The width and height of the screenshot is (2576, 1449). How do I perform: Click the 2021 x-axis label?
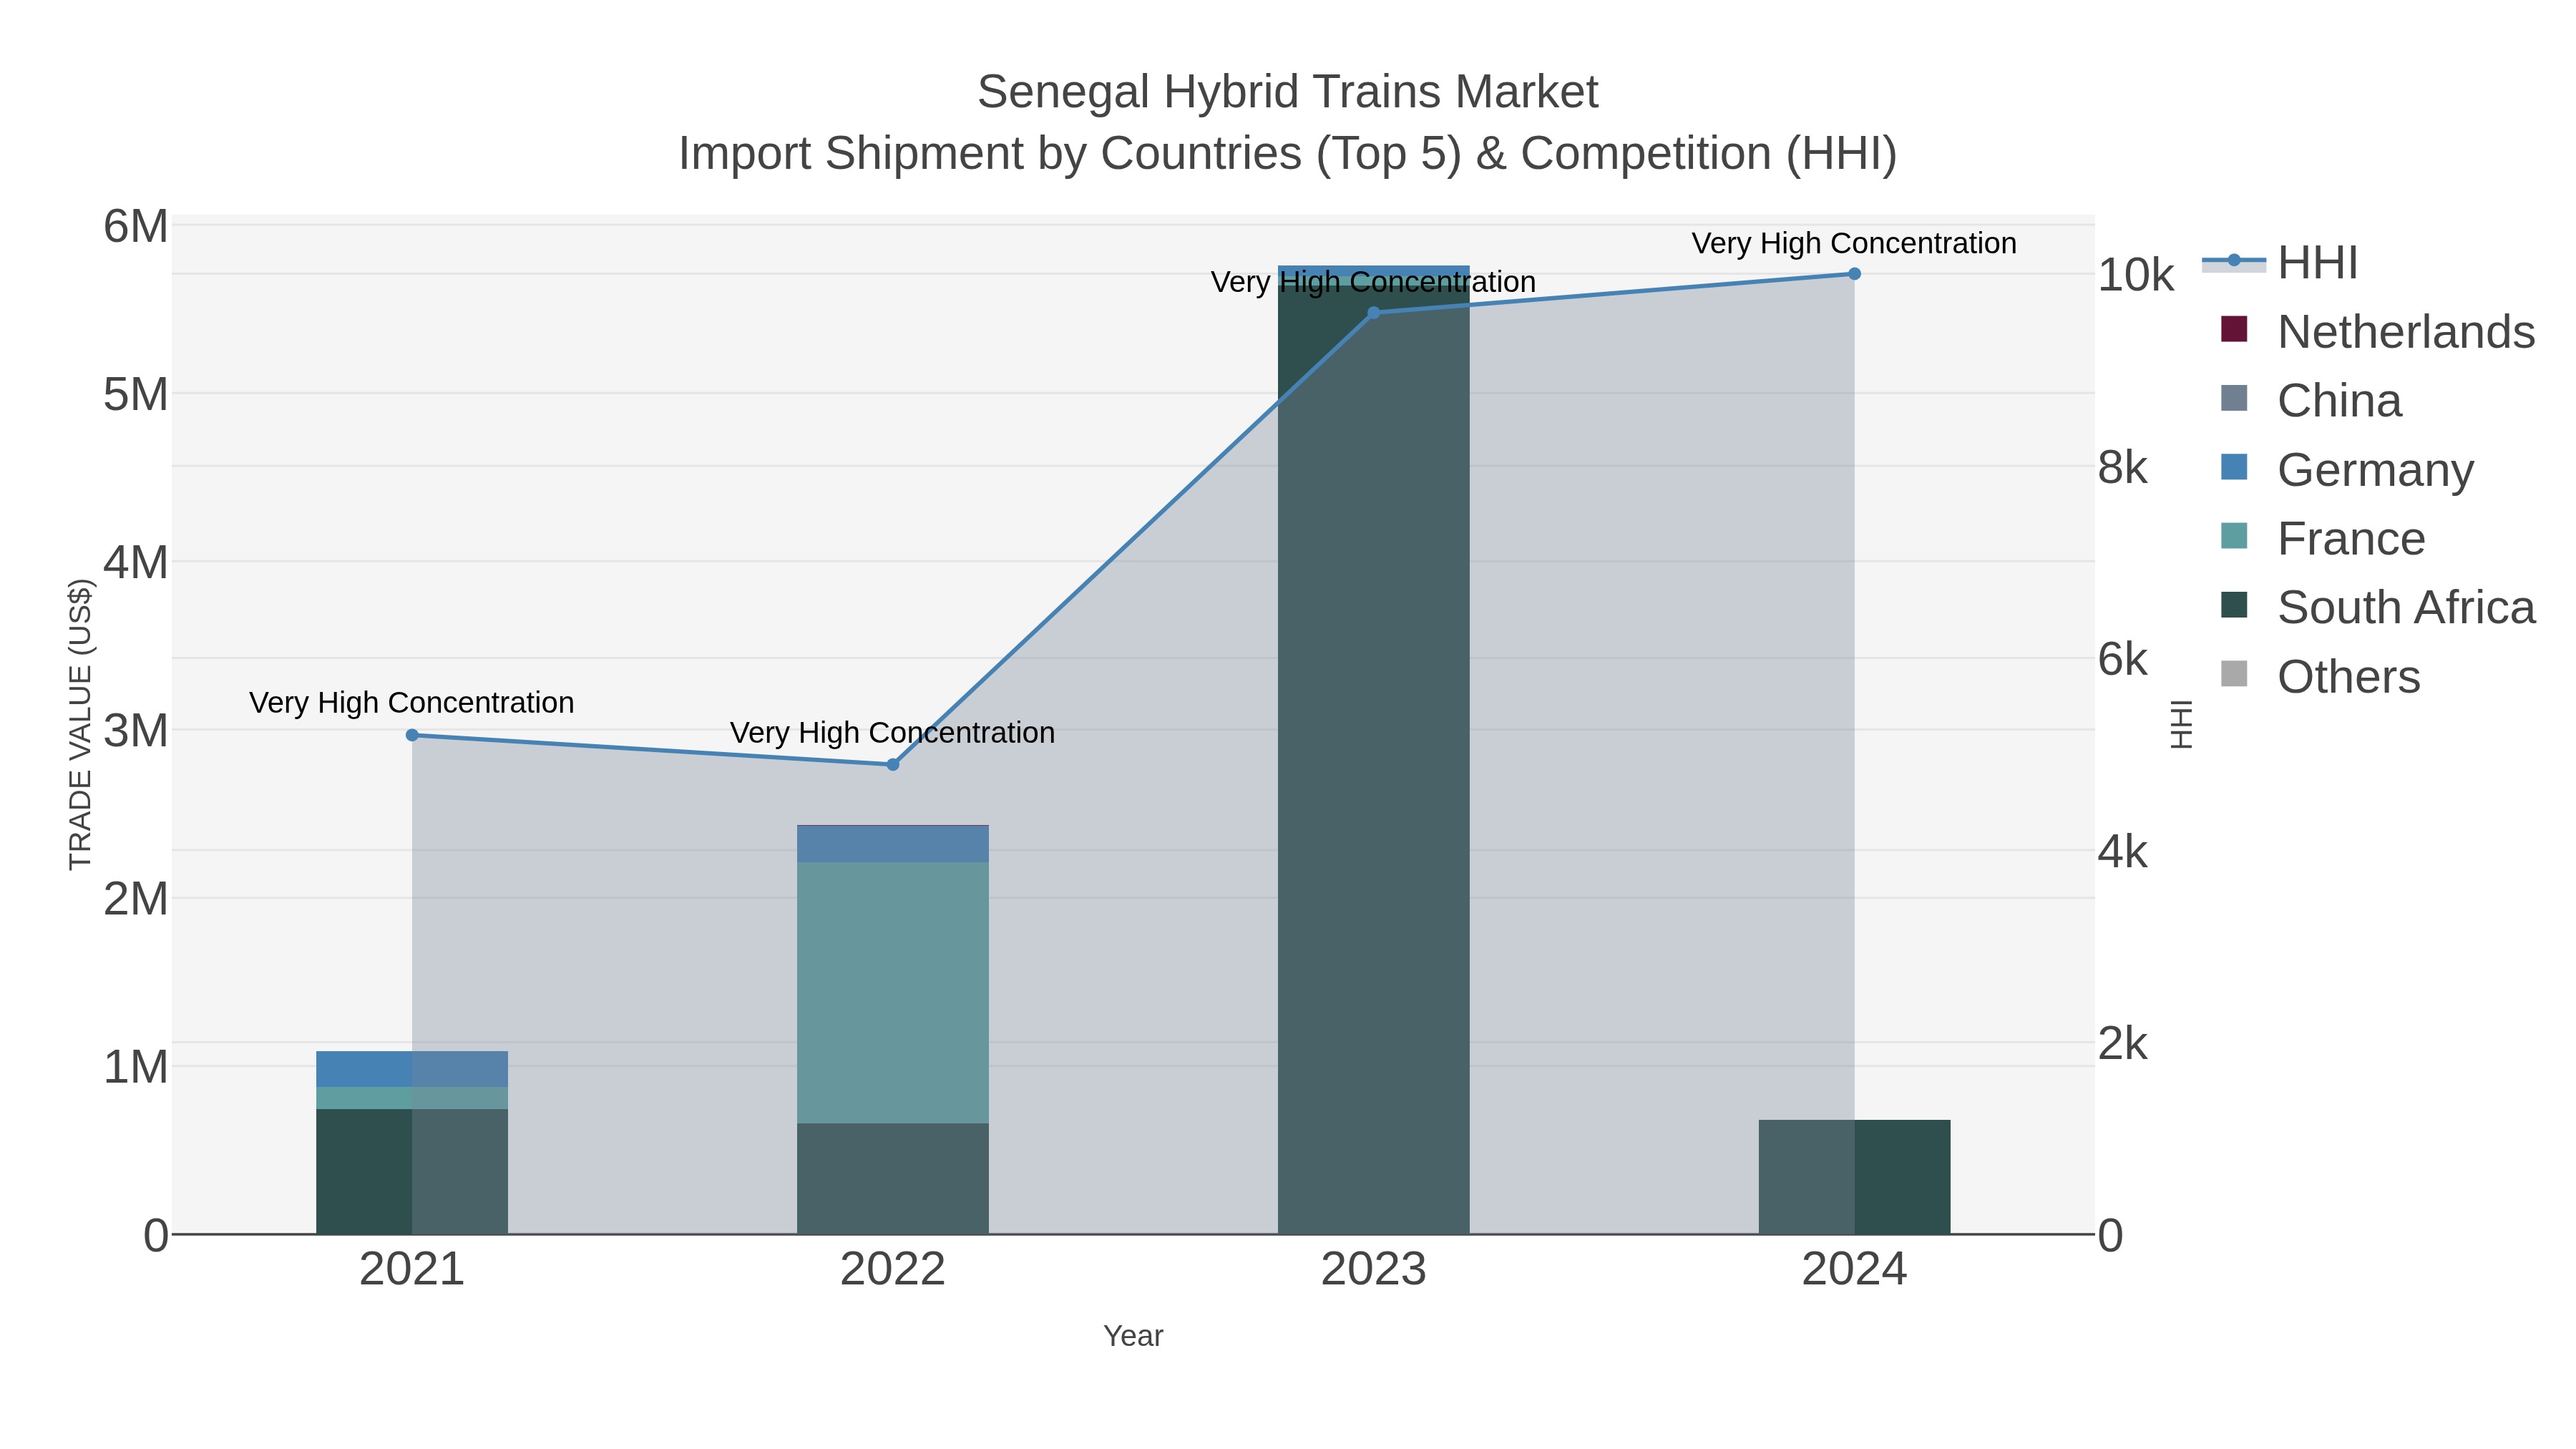pyautogui.click(x=412, y=1269)
